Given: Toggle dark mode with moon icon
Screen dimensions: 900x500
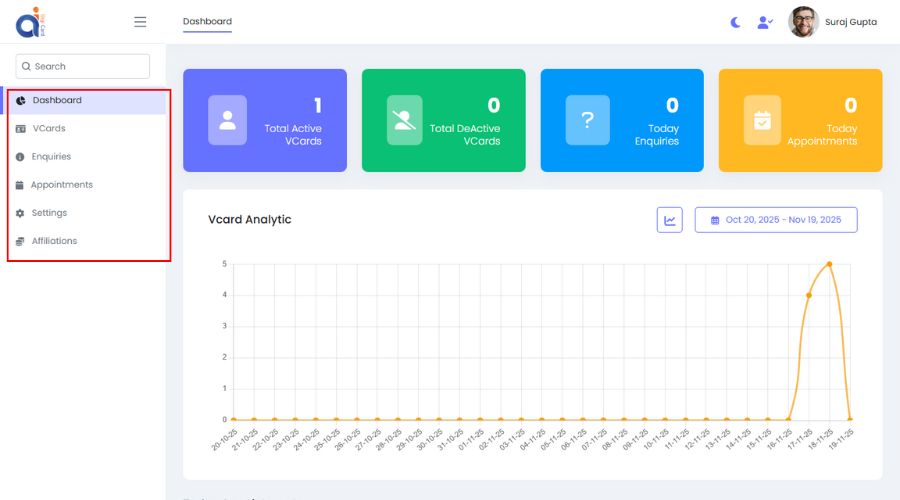Looking at the screenshot, I should point(736,22).
